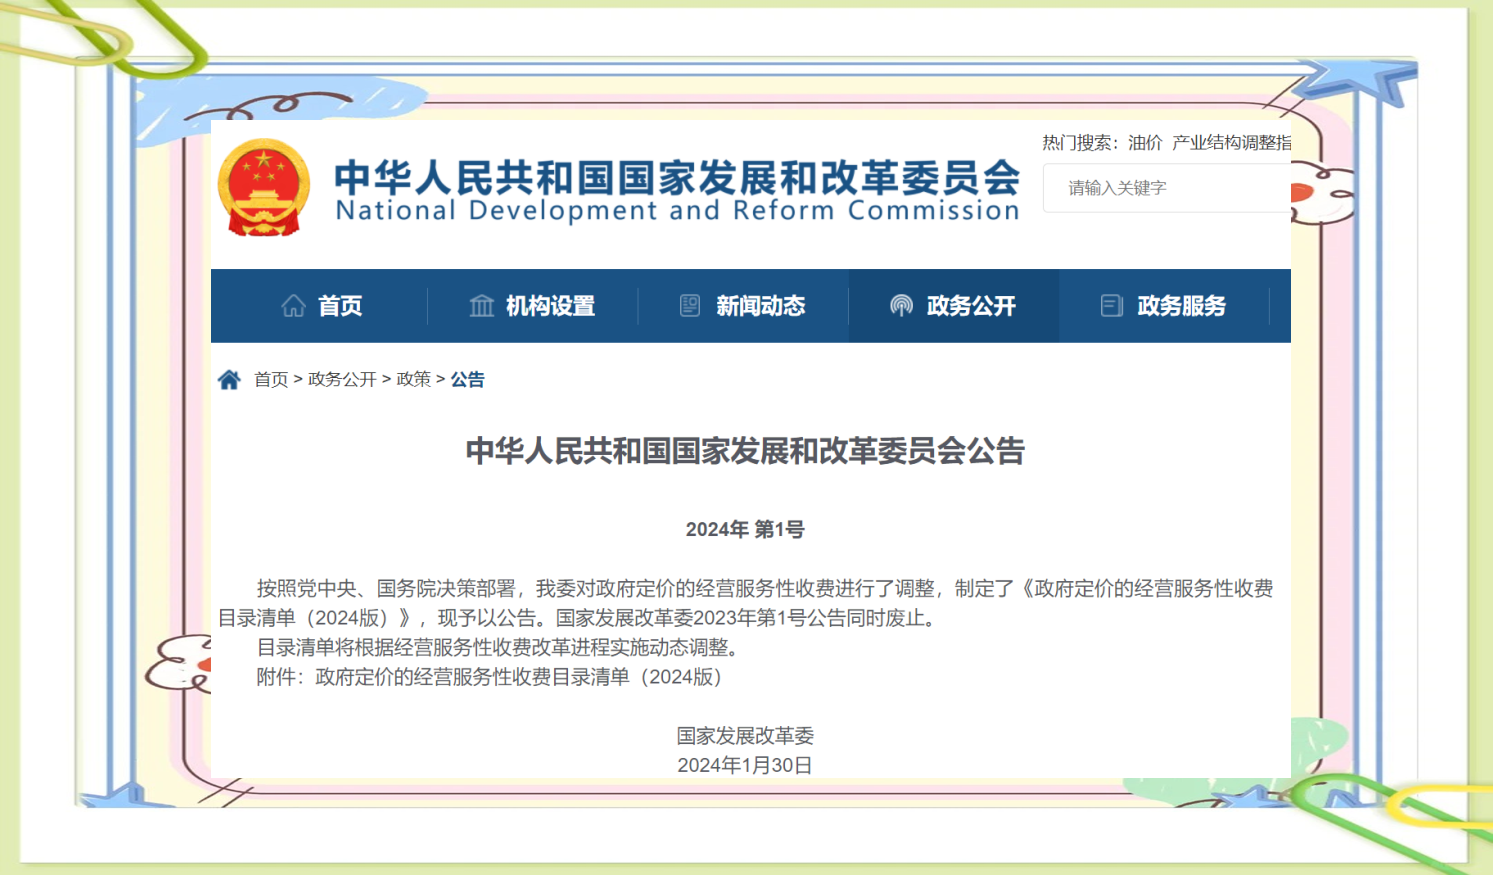This screenshot has height=875, width=1493.
Task: Open the 新闻动态 navigation tab
Action: point(743,306)
